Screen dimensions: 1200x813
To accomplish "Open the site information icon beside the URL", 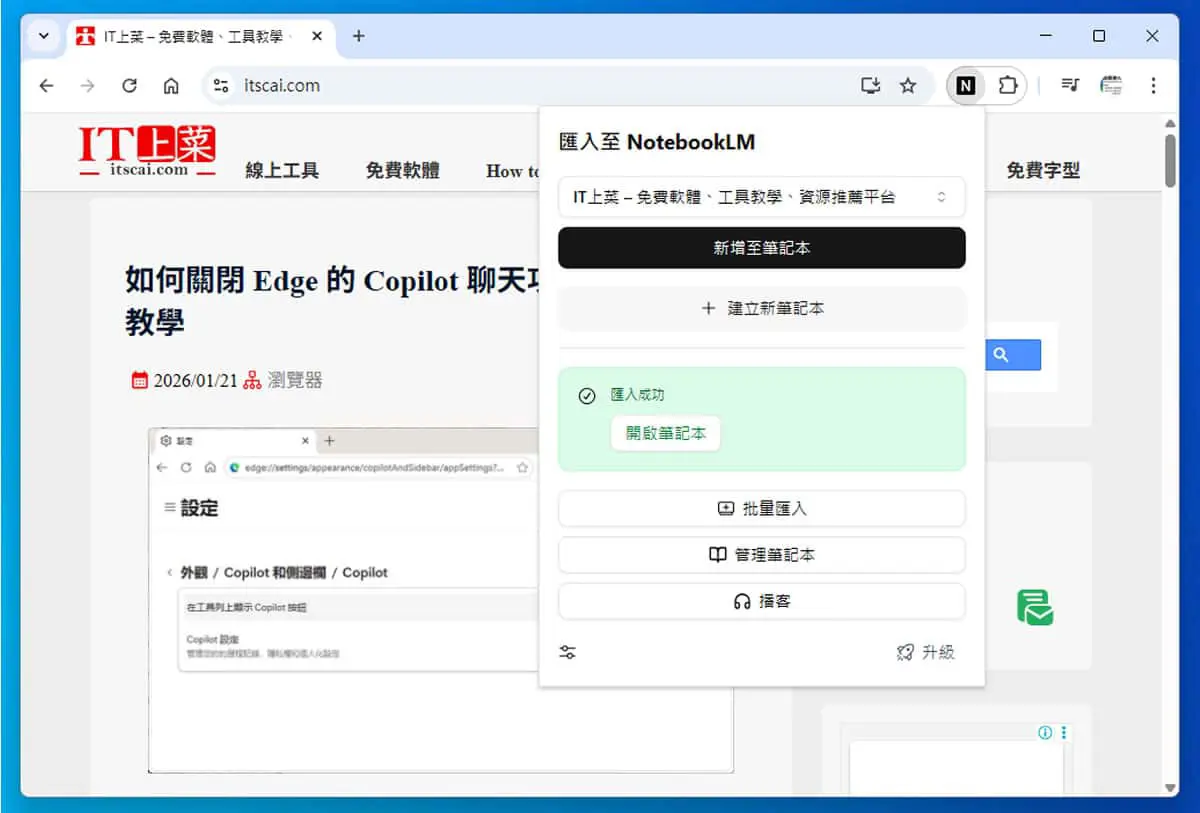I will [221, 86].
